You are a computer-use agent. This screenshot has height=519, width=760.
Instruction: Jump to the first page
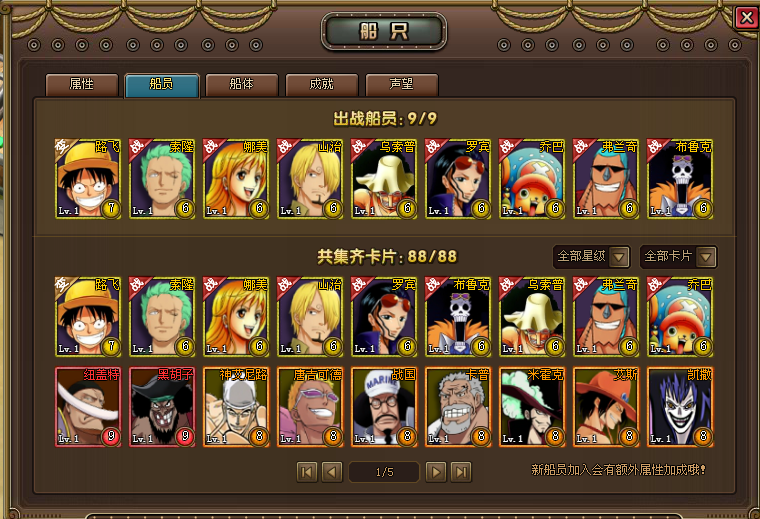point(307,472)
